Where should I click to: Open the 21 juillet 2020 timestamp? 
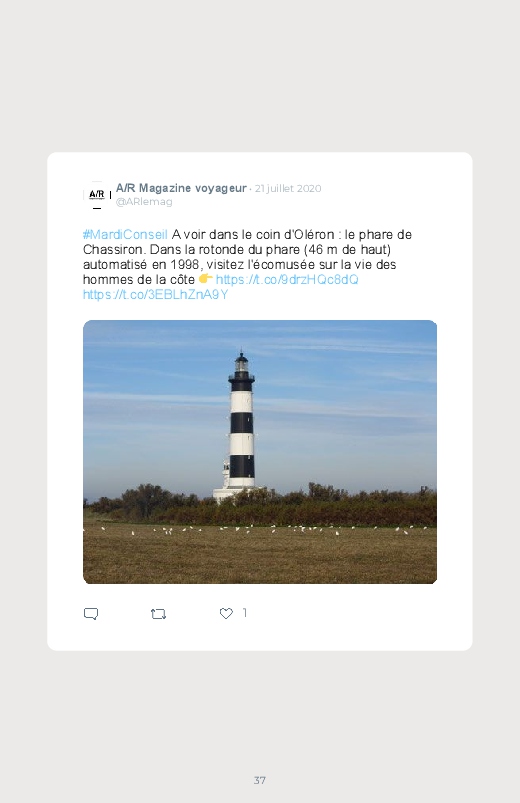click(x=287, y=188)
